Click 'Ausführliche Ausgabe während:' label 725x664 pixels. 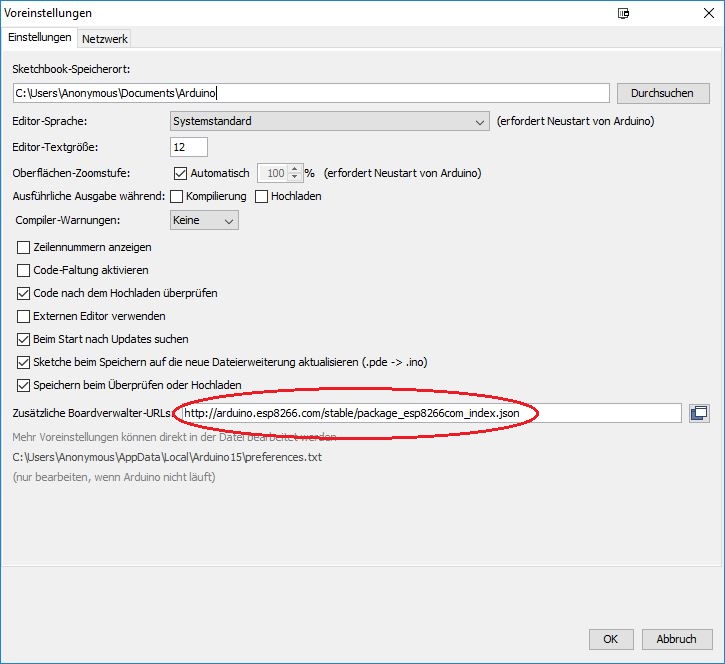point(89,197)
